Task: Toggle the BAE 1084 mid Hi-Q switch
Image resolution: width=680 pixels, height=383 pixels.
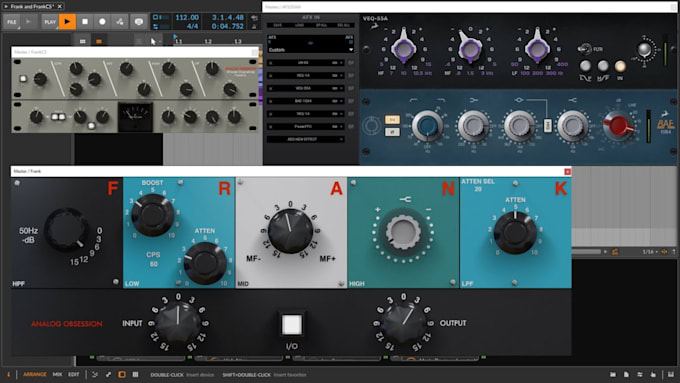Action: [548, 126]
